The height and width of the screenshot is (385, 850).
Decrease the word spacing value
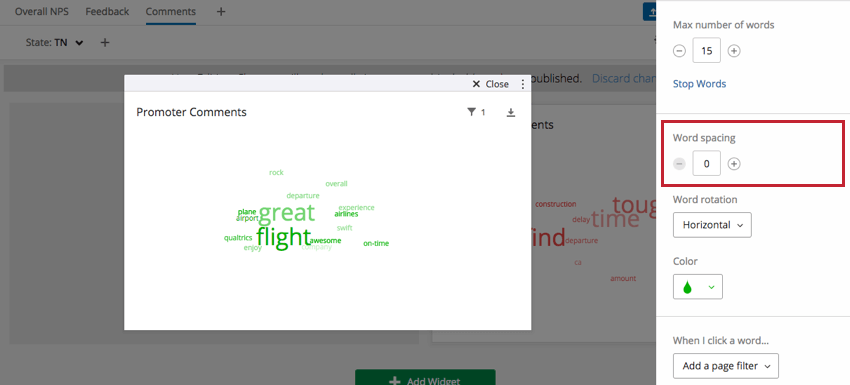pos(679,164)
